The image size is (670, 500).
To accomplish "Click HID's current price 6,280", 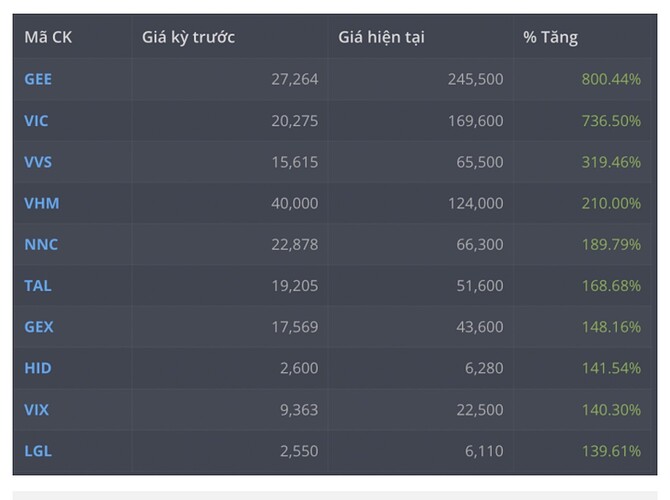I will tap(483, 368).
